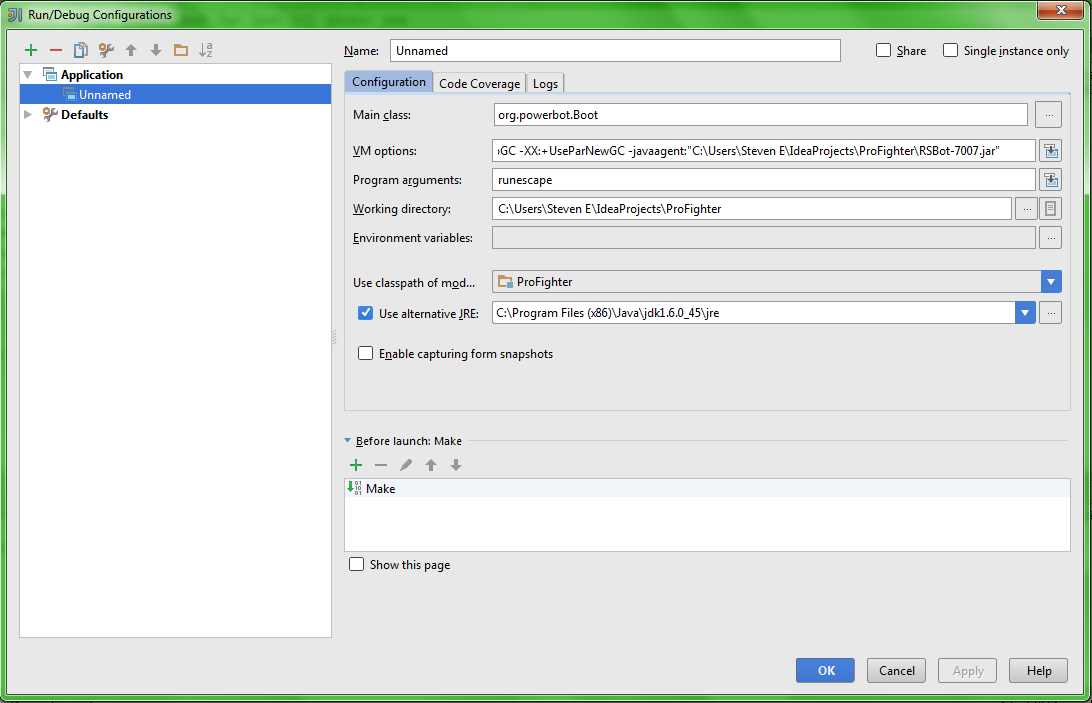Click the Program arguments field
Image resolution: width=1092 pixels, height=703 pixels.
click(764, 180)
